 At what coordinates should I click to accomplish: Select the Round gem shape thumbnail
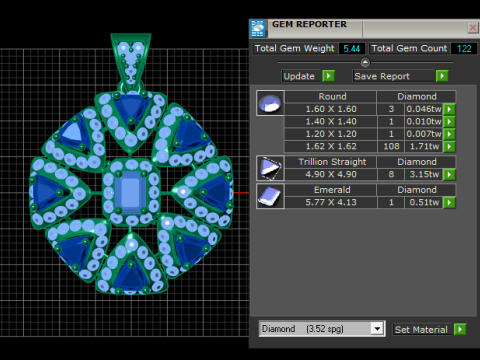coord(270,103)
